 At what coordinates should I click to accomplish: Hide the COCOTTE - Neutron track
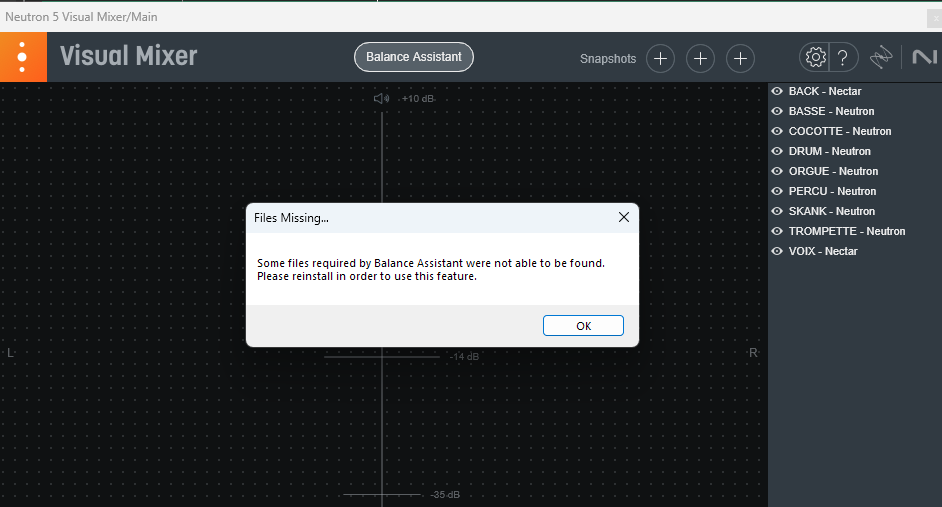tap(777, 131)
